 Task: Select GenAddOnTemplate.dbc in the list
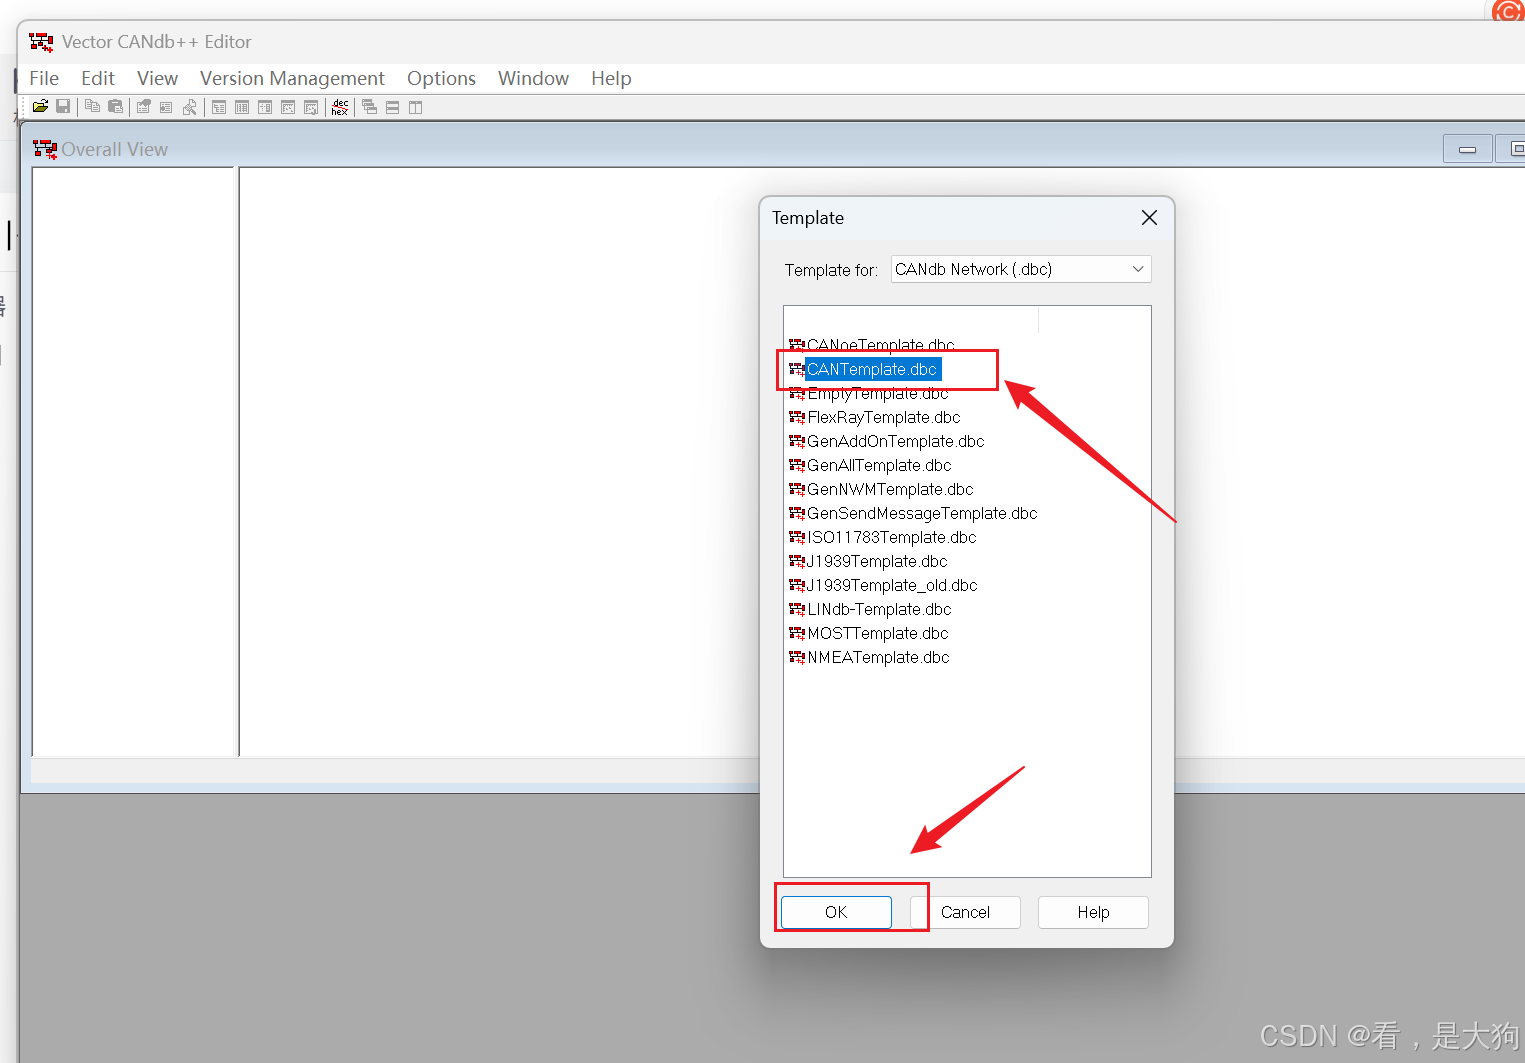click(x=895, y=441)
